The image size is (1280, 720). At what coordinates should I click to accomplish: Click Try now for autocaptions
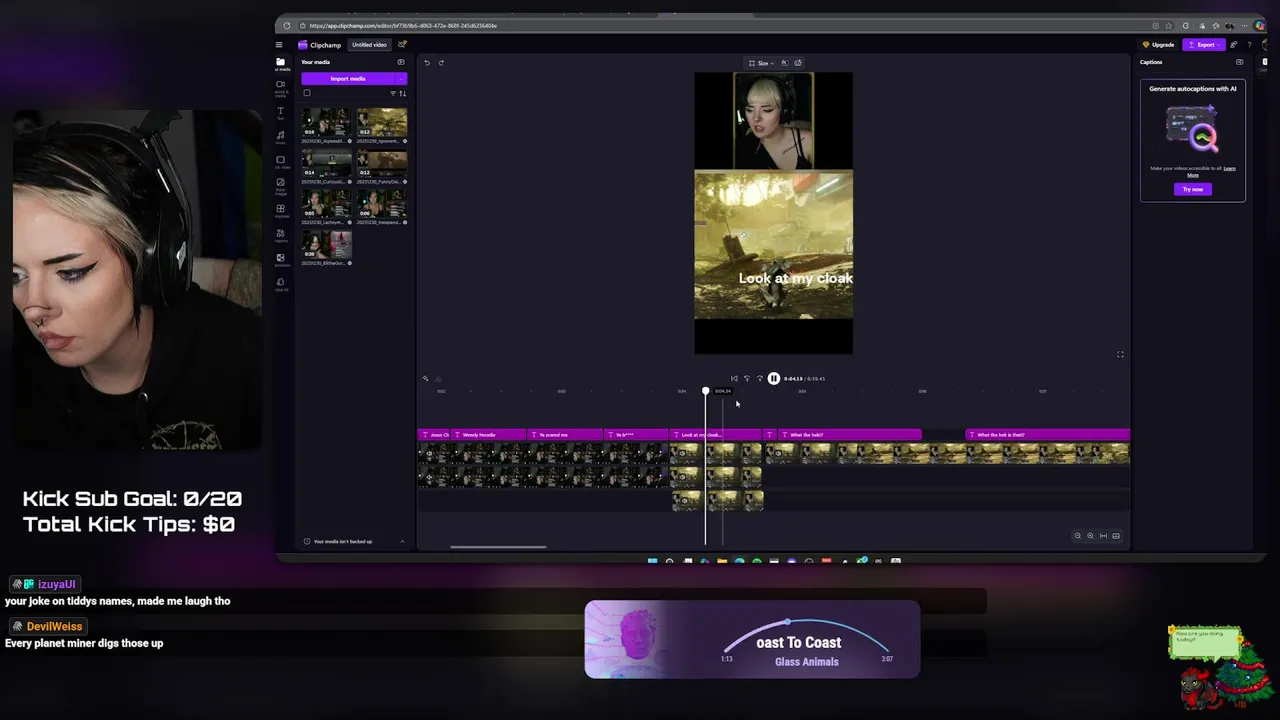[1193, 189]
